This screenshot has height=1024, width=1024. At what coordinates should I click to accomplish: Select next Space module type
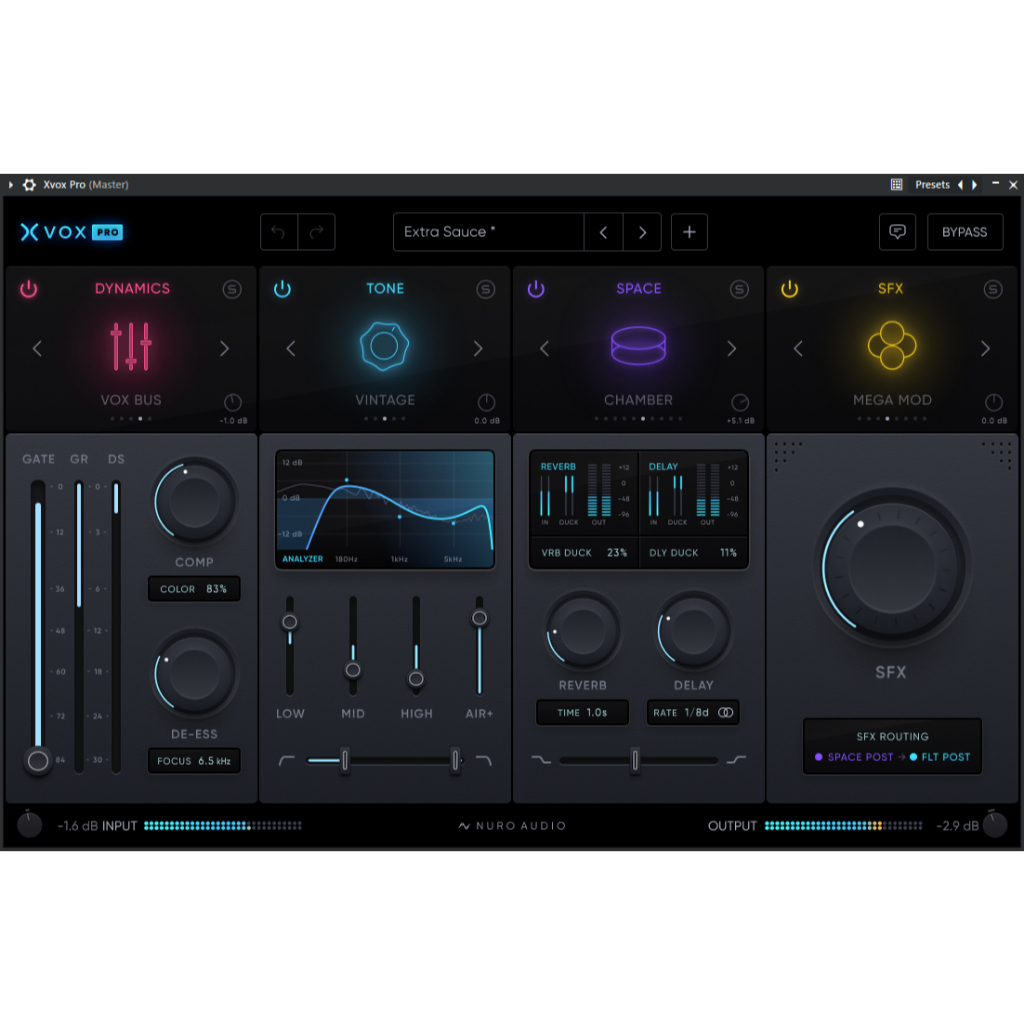pyautogui.click(x=732, y=349)
